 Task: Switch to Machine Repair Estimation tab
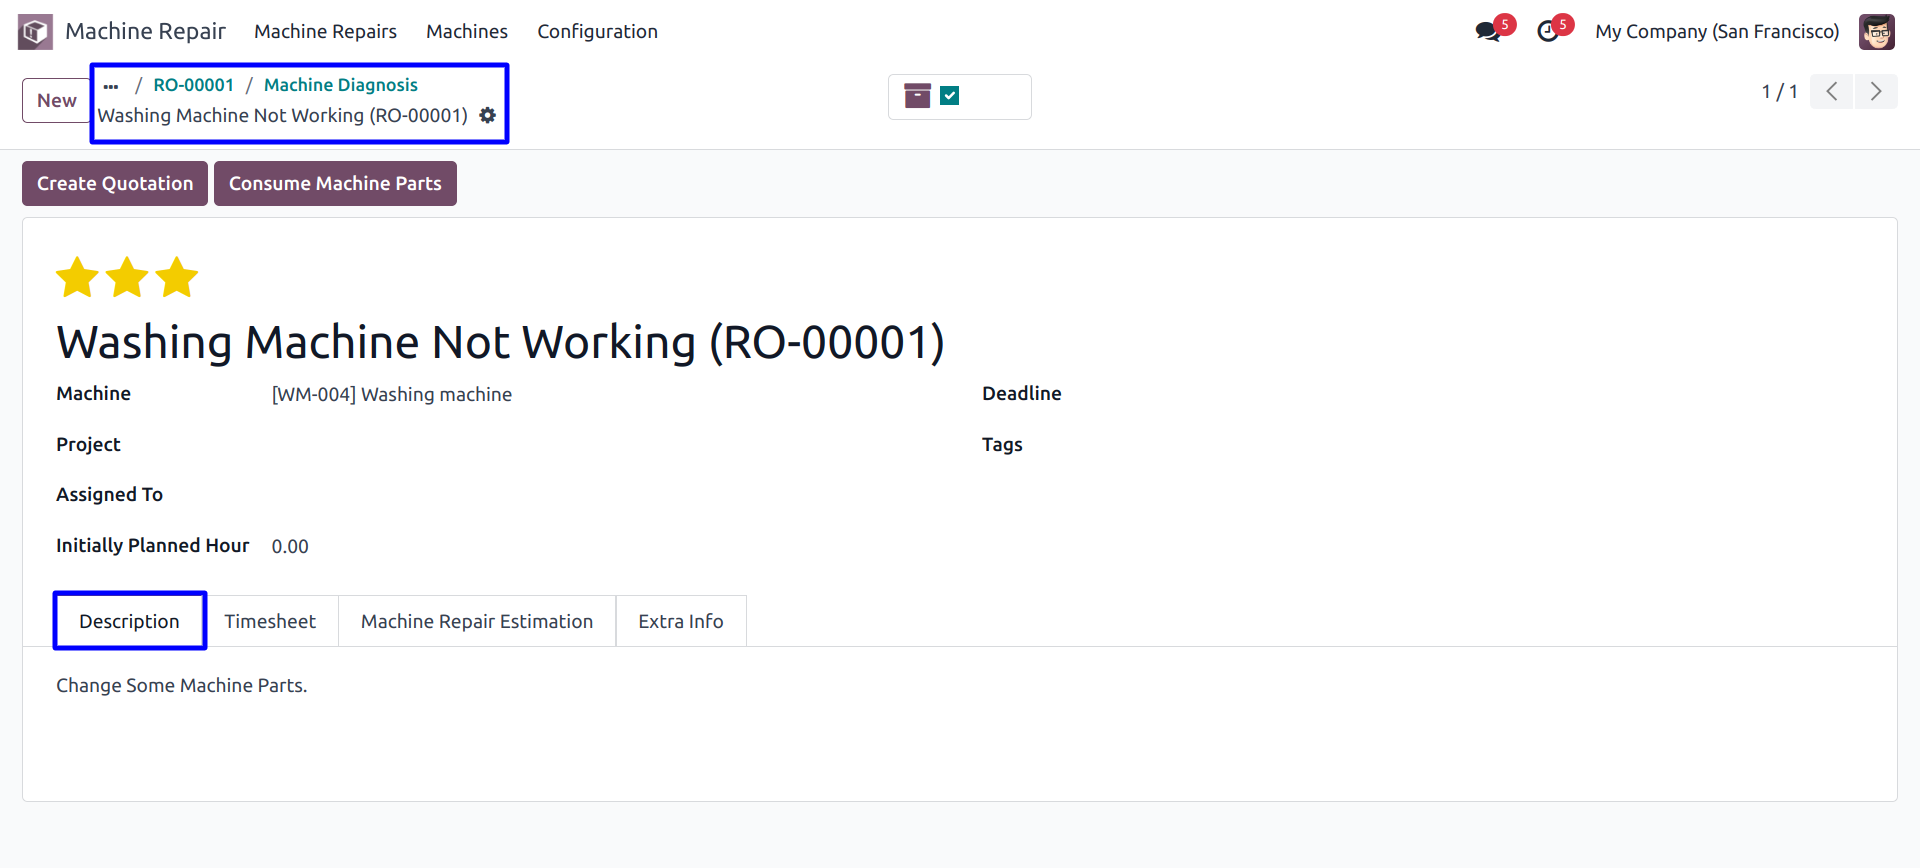(x=477, y=621)
